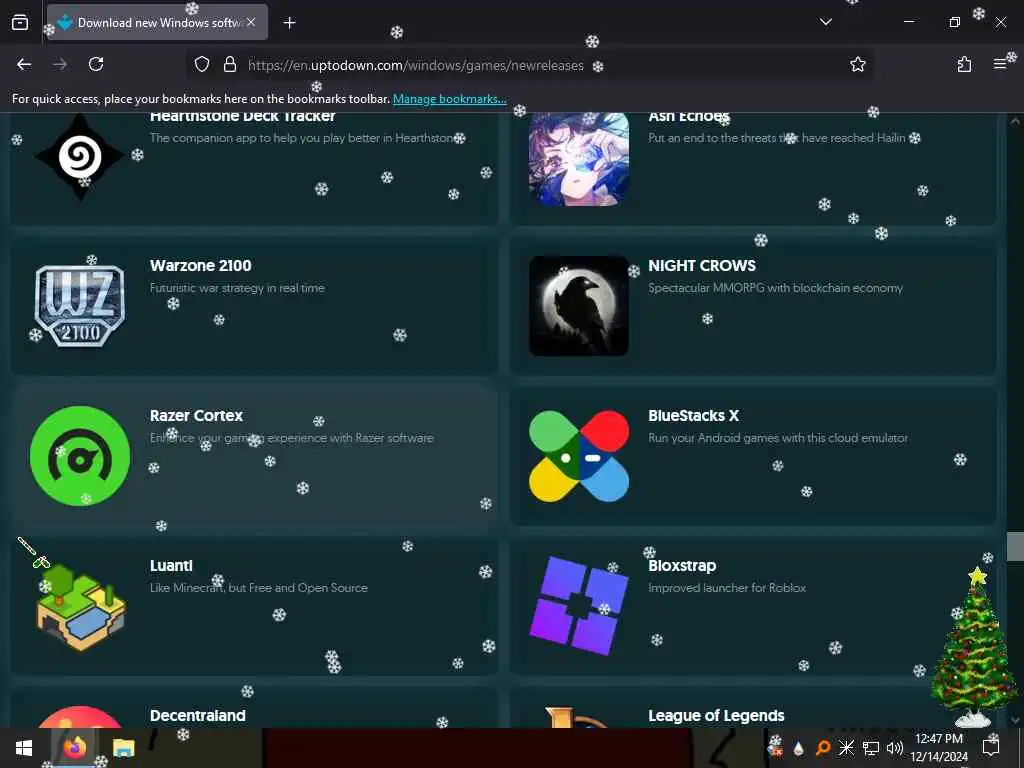Open the Ash Echoes artwork icon
This screenshot has width=1024, height=768.
[579, 159]
